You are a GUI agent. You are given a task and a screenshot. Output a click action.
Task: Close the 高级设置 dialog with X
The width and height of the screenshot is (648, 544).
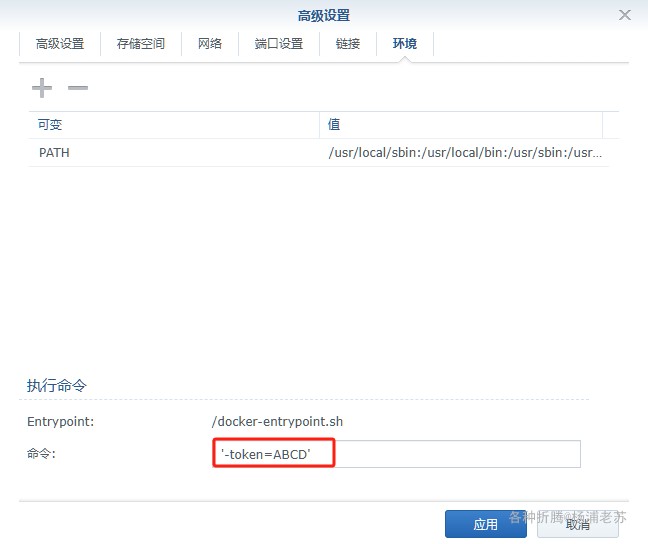coord(624,15)
